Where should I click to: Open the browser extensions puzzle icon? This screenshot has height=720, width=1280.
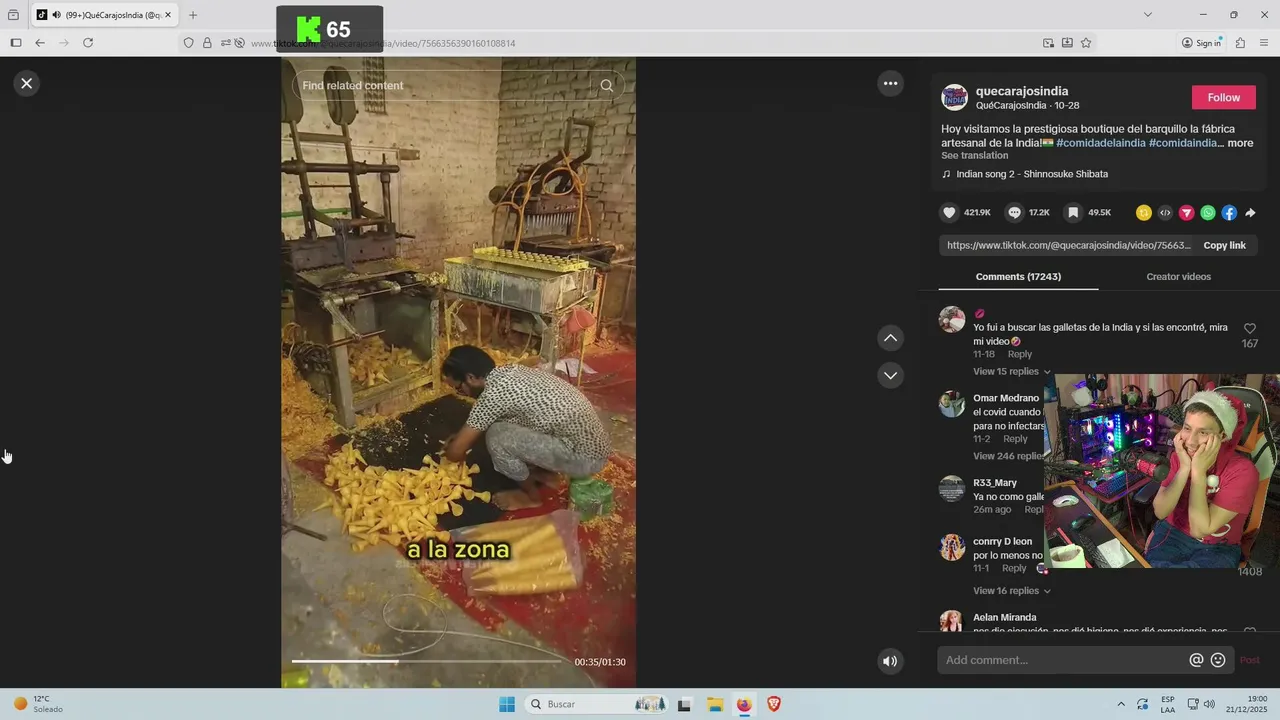(x=1240, y=43)
